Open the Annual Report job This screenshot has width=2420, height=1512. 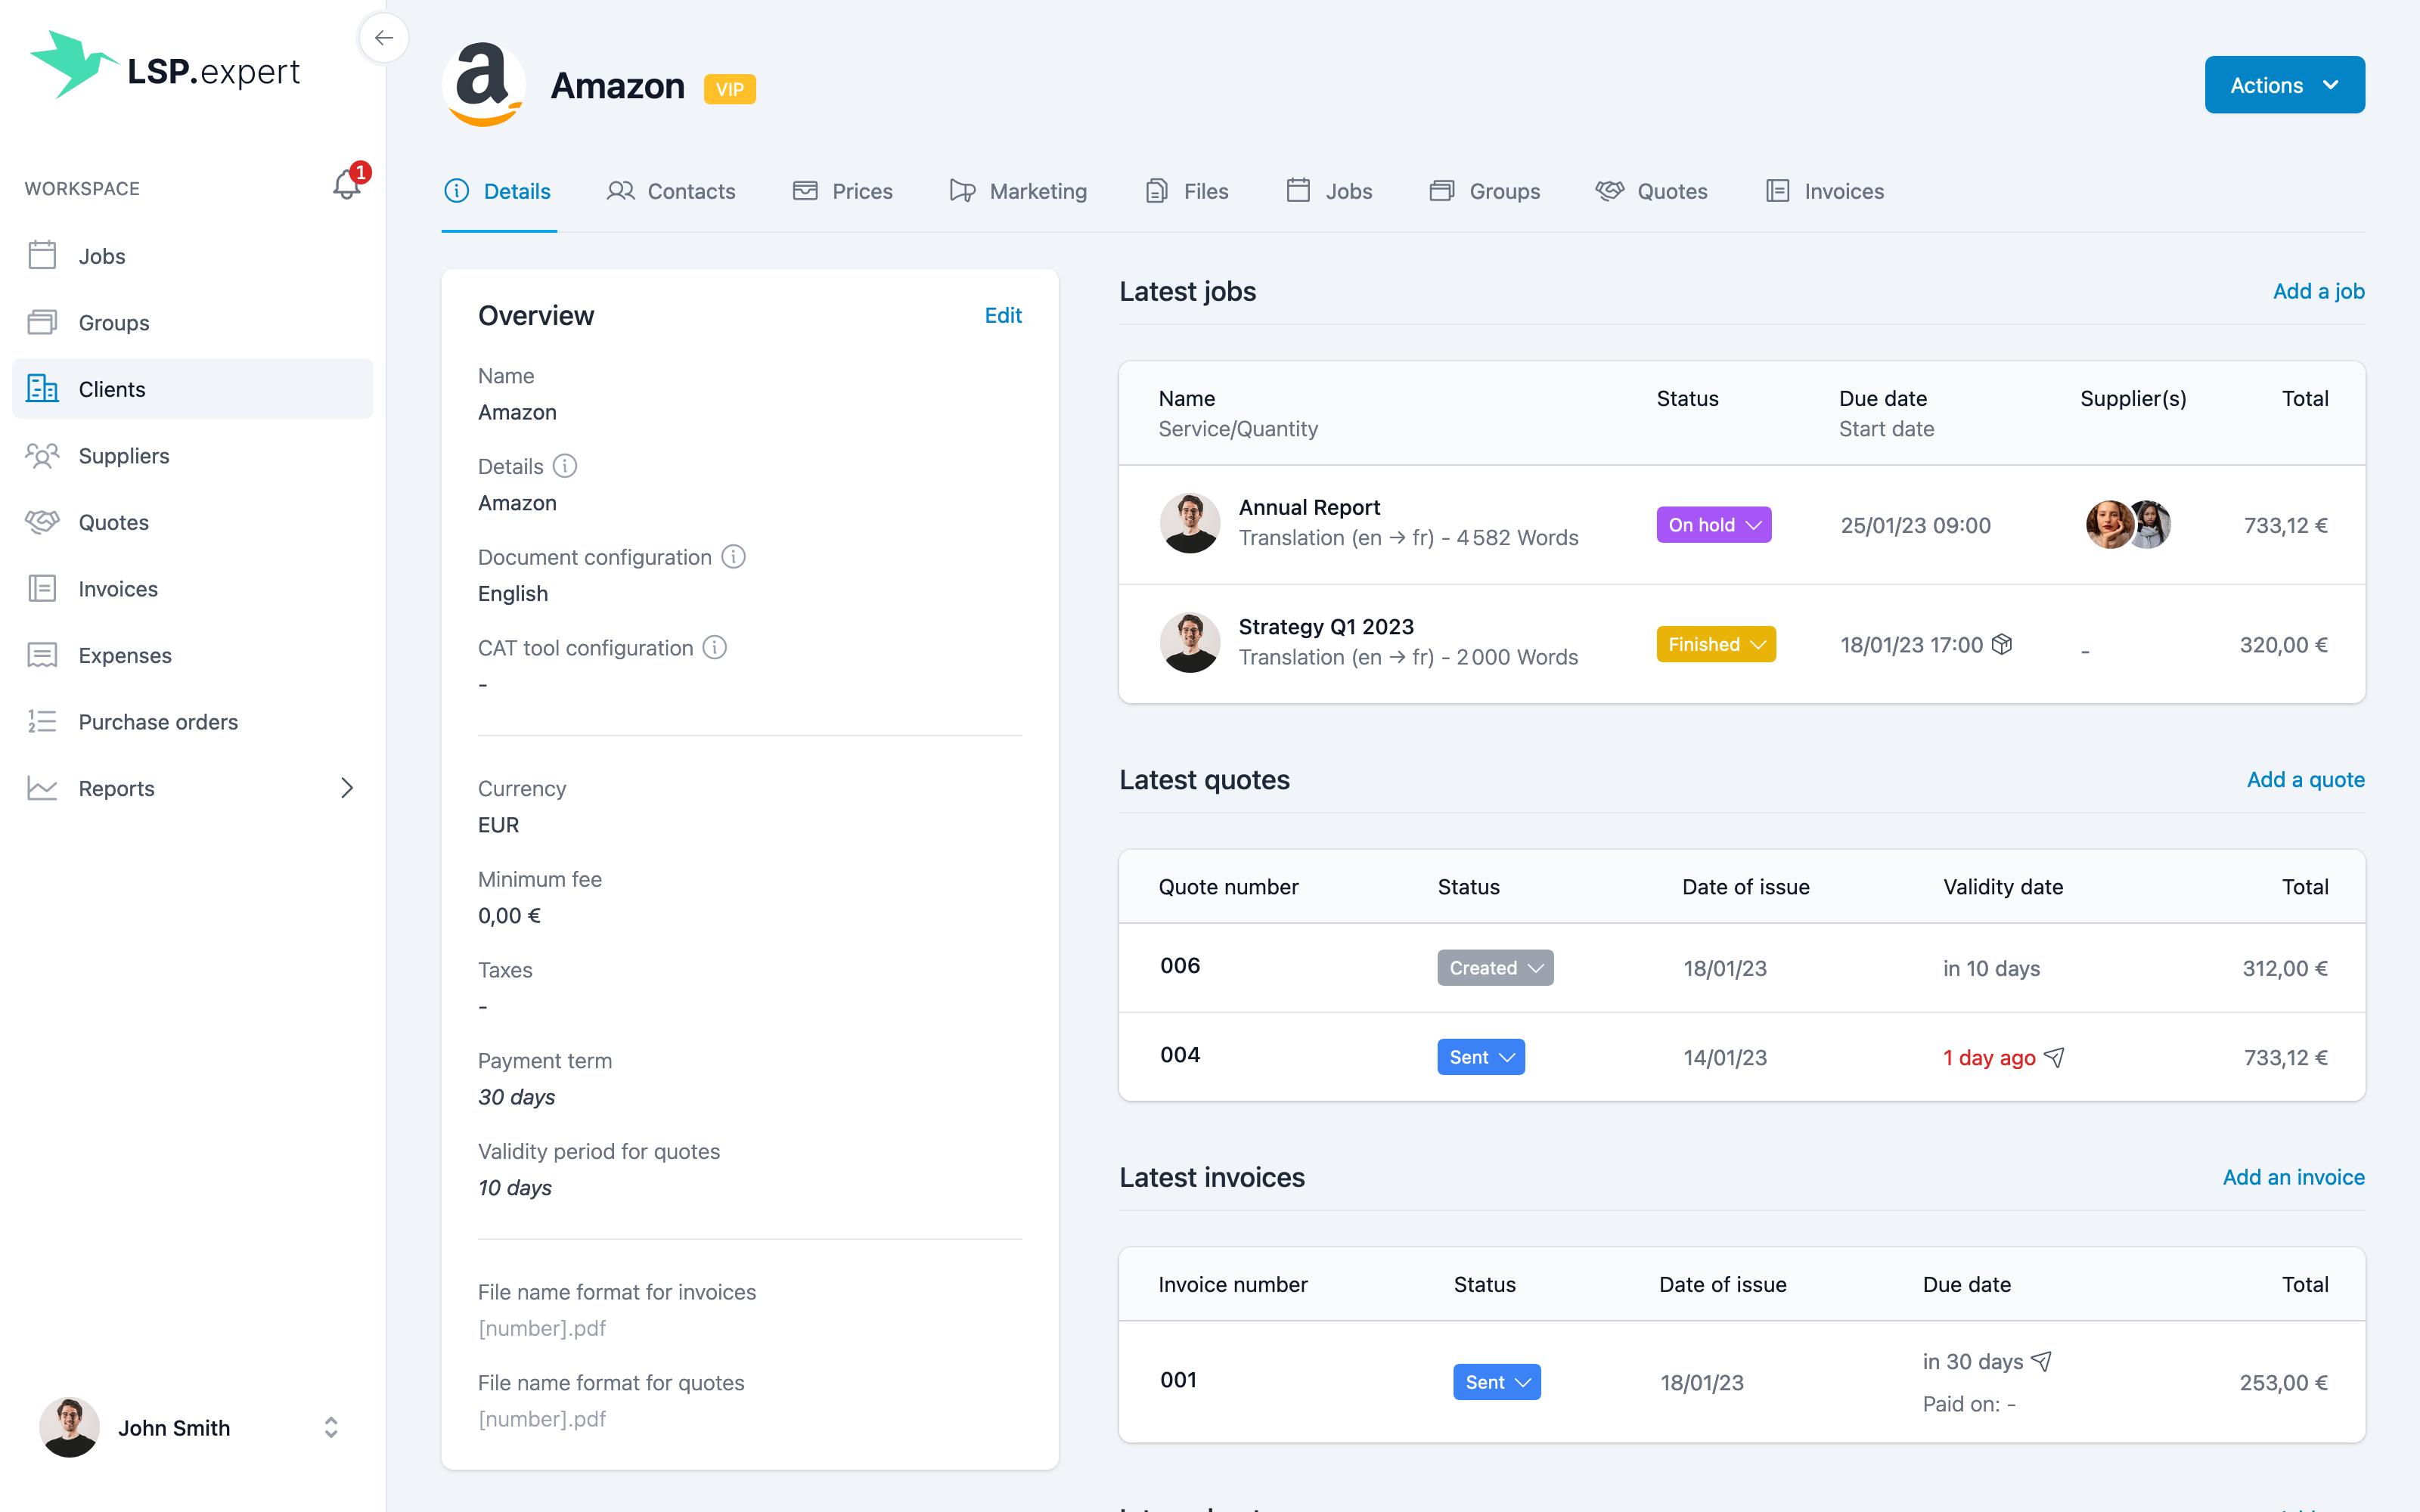tap(1309, 507)
